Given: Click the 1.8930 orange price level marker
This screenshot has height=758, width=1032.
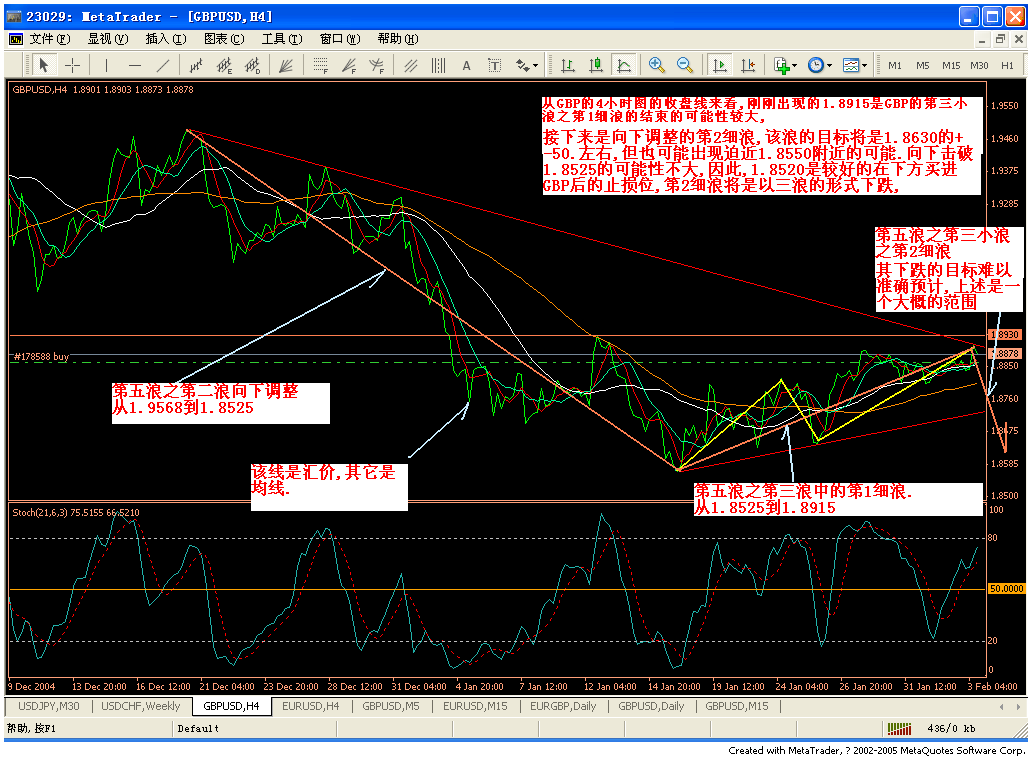Looking at the screenshot, I should point(1004,335).
